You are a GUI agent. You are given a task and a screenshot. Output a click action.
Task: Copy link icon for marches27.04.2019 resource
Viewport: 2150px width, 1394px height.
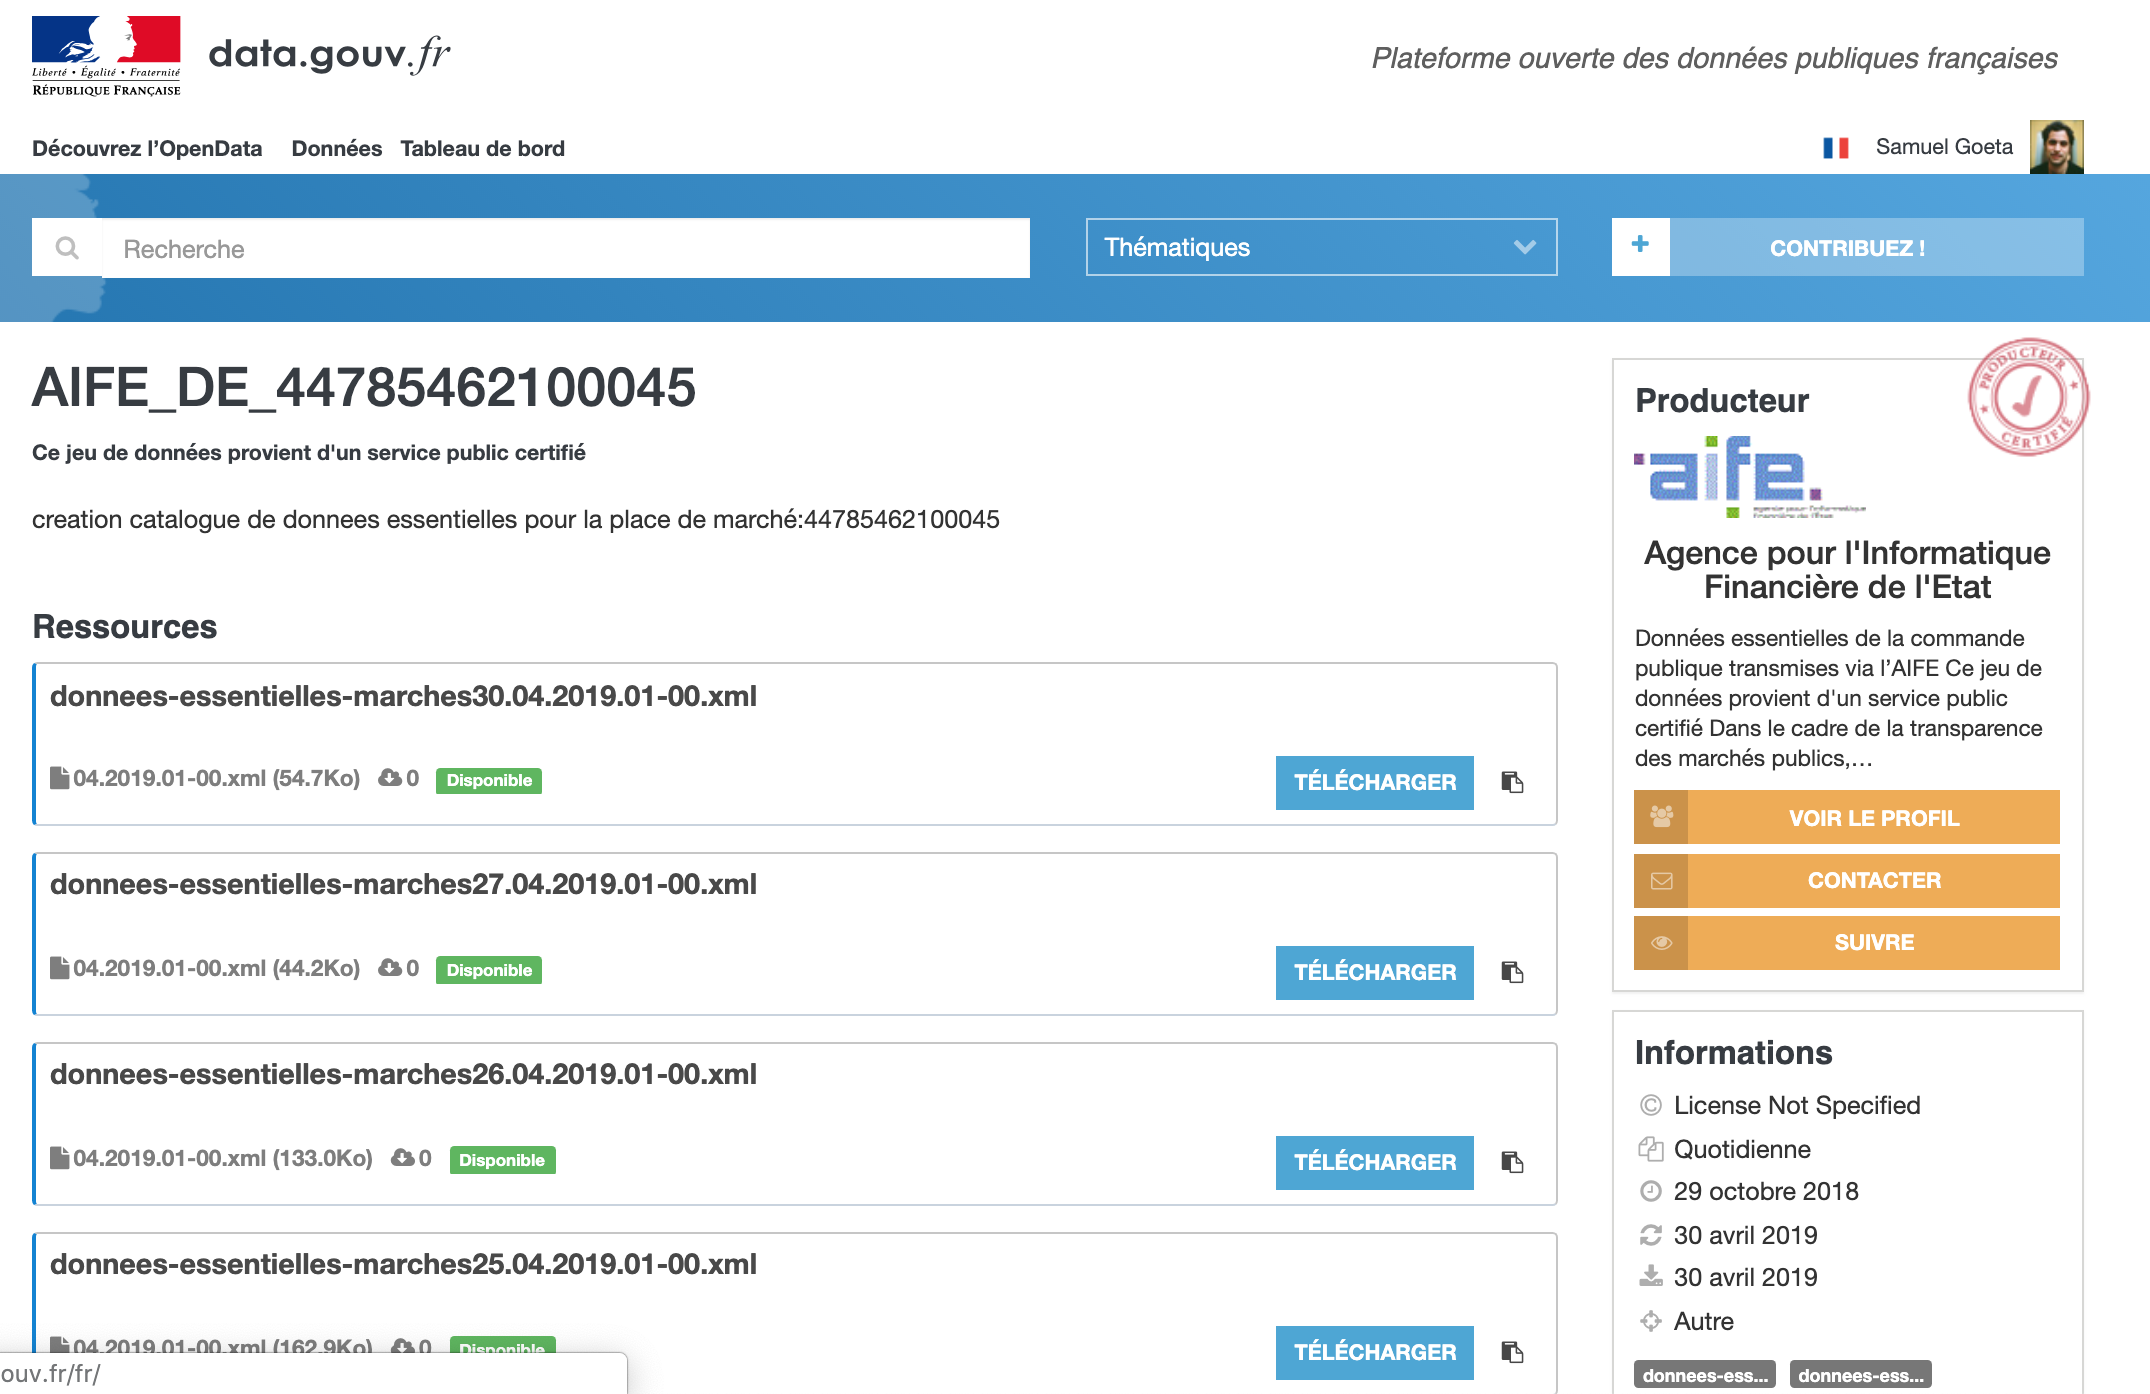tap(1512, 972)
